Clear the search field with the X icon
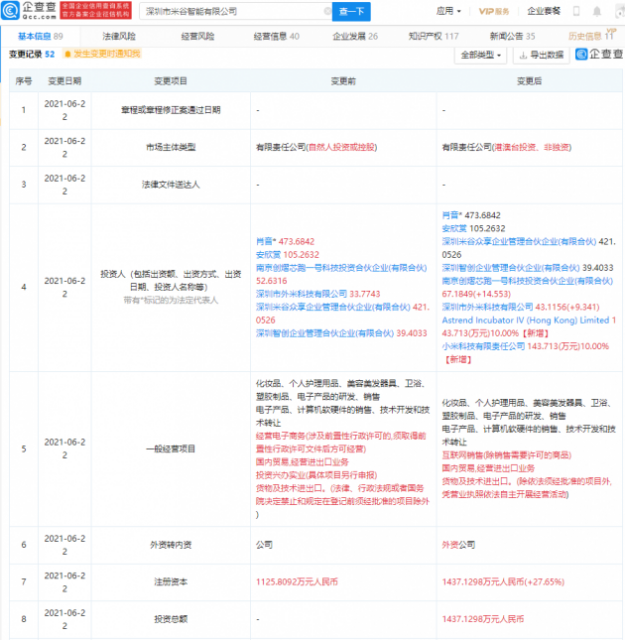The image size is (625, 640). (x=327, y=11)
